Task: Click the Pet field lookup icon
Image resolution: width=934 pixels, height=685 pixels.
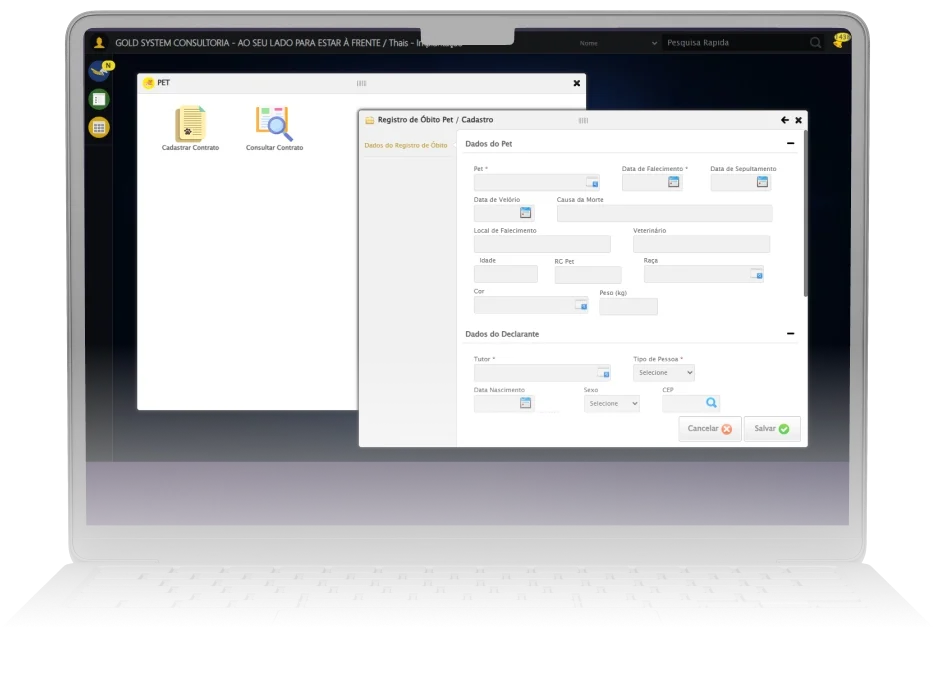Action: 591,183
